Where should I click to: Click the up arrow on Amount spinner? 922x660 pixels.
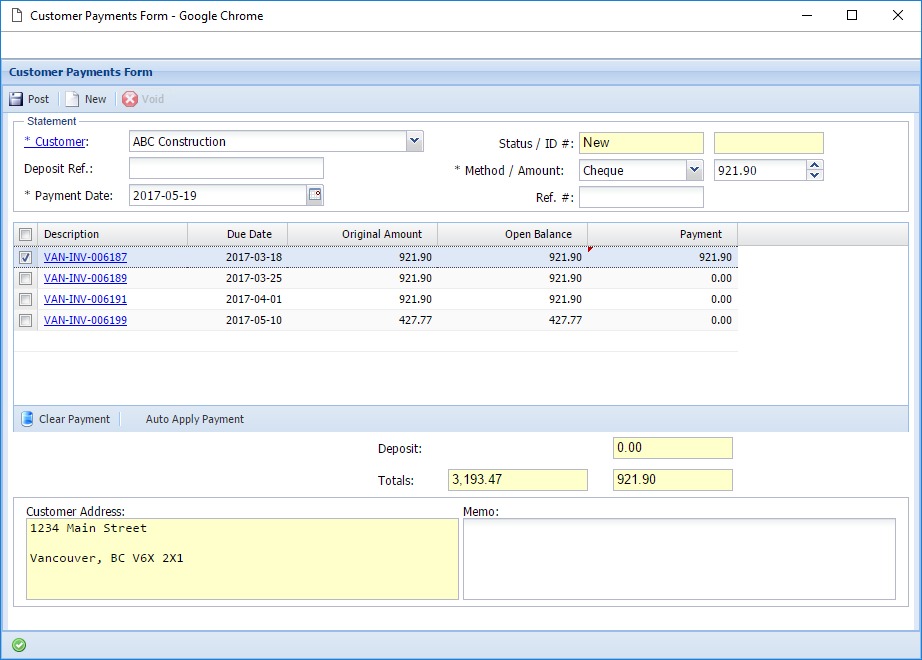[x=813, y=166]
